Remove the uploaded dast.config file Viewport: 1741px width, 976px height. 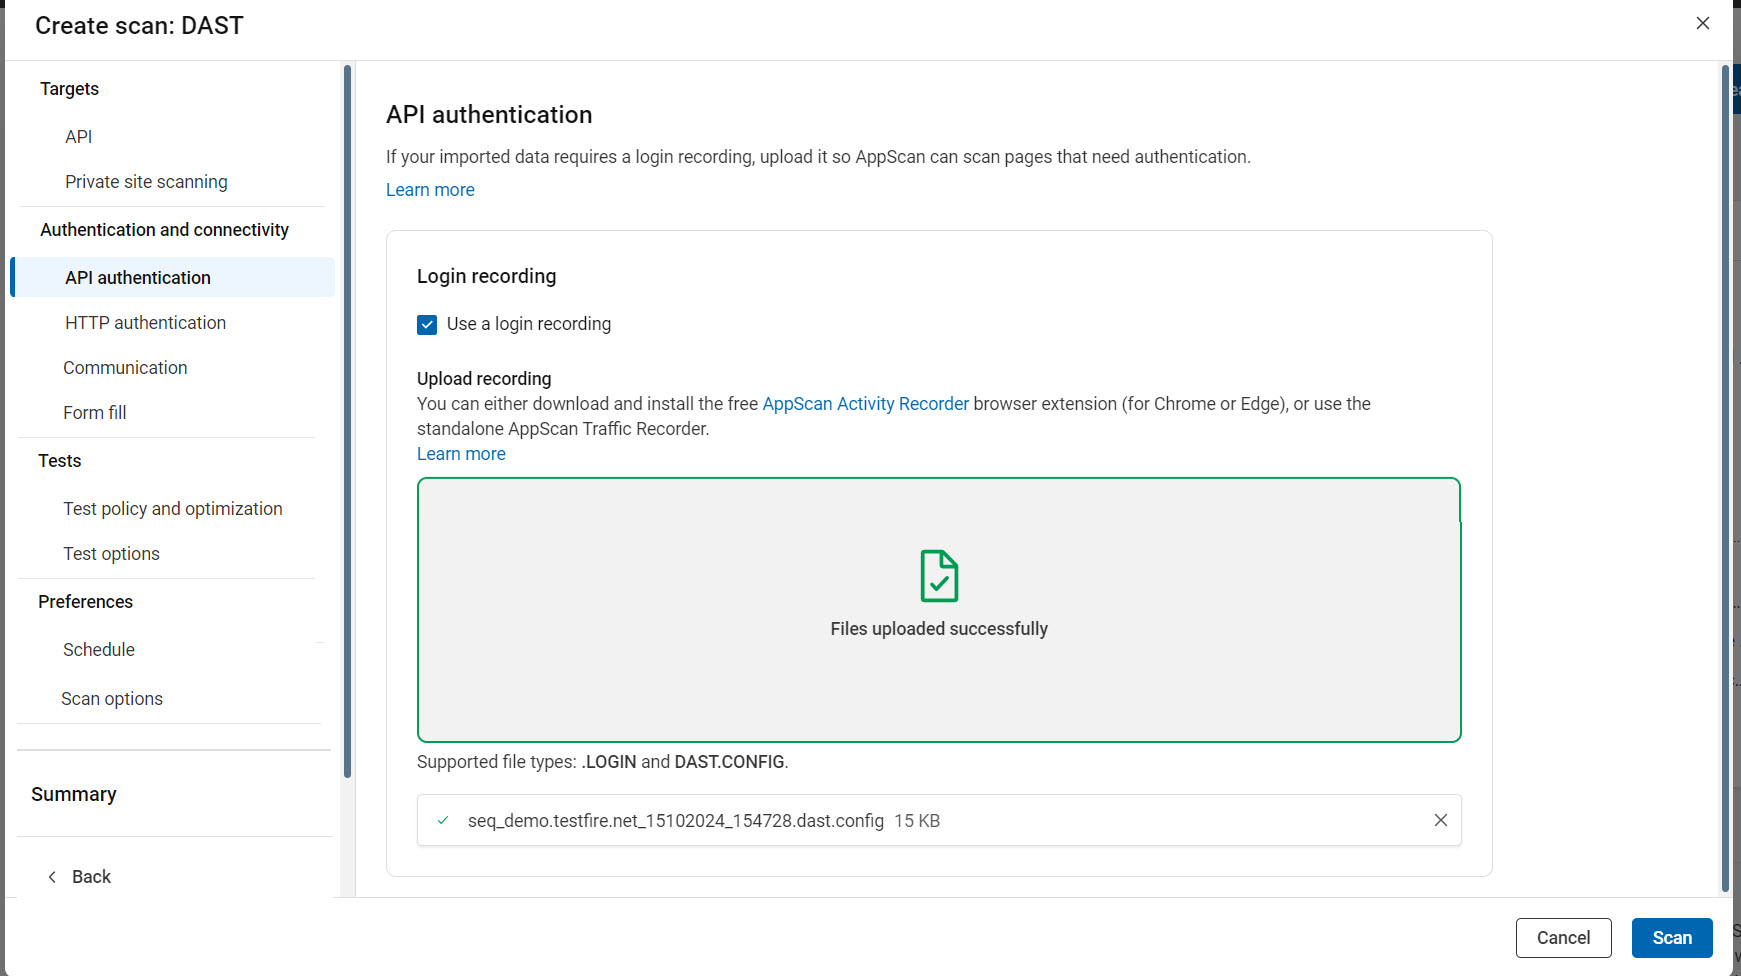click(x=1440, y=820)
